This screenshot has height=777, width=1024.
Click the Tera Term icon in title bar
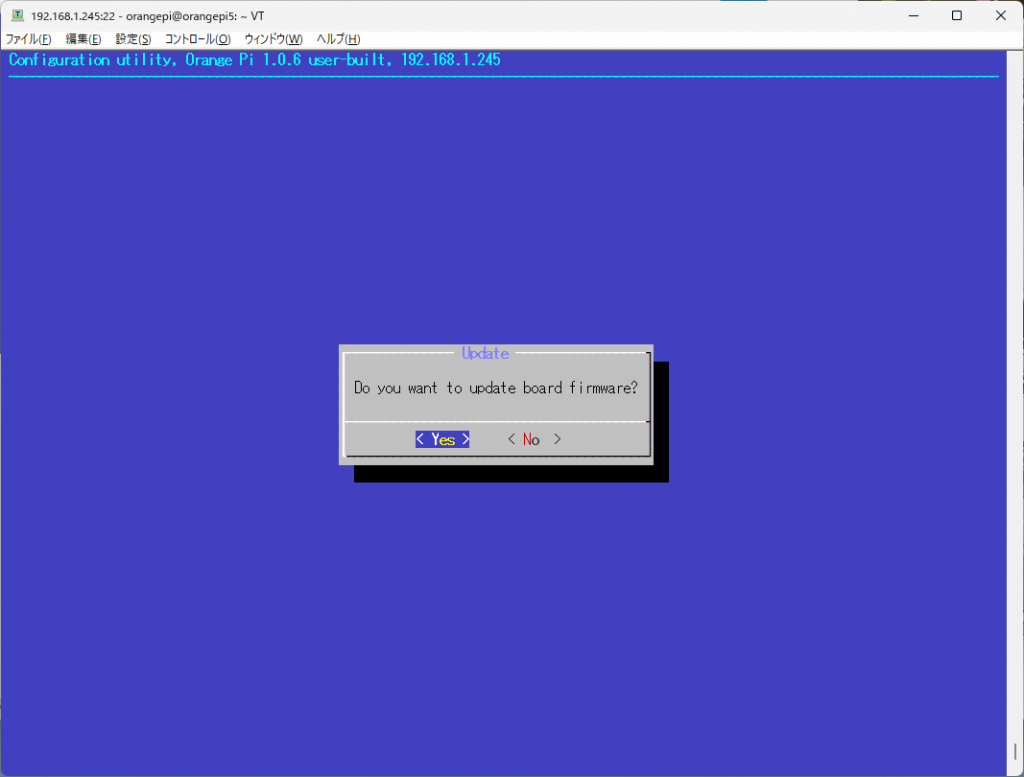tap(18, 16)
